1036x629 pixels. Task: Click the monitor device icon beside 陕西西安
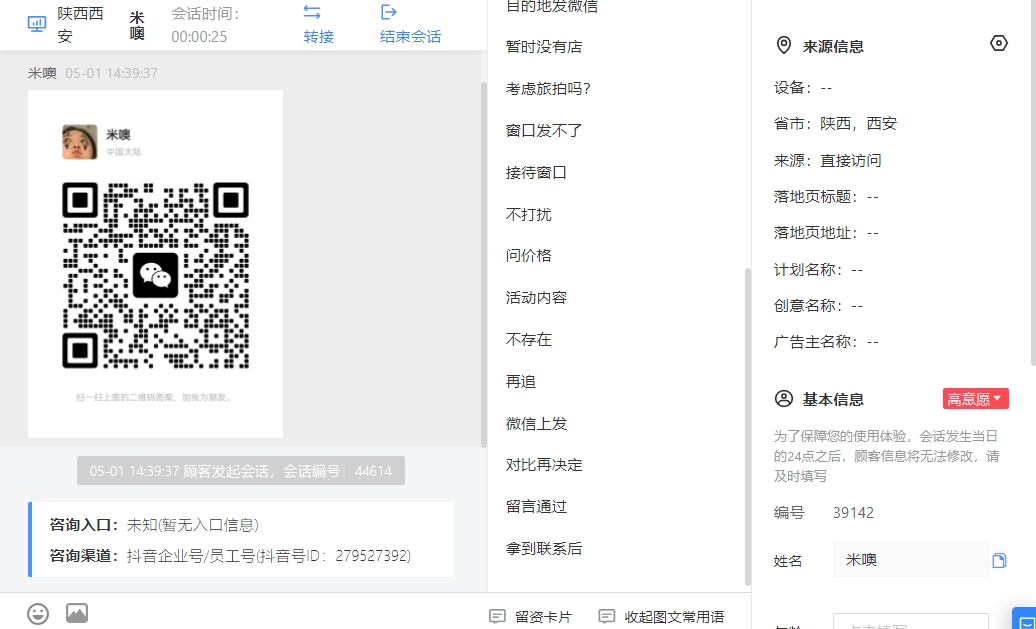click(37, 24)
